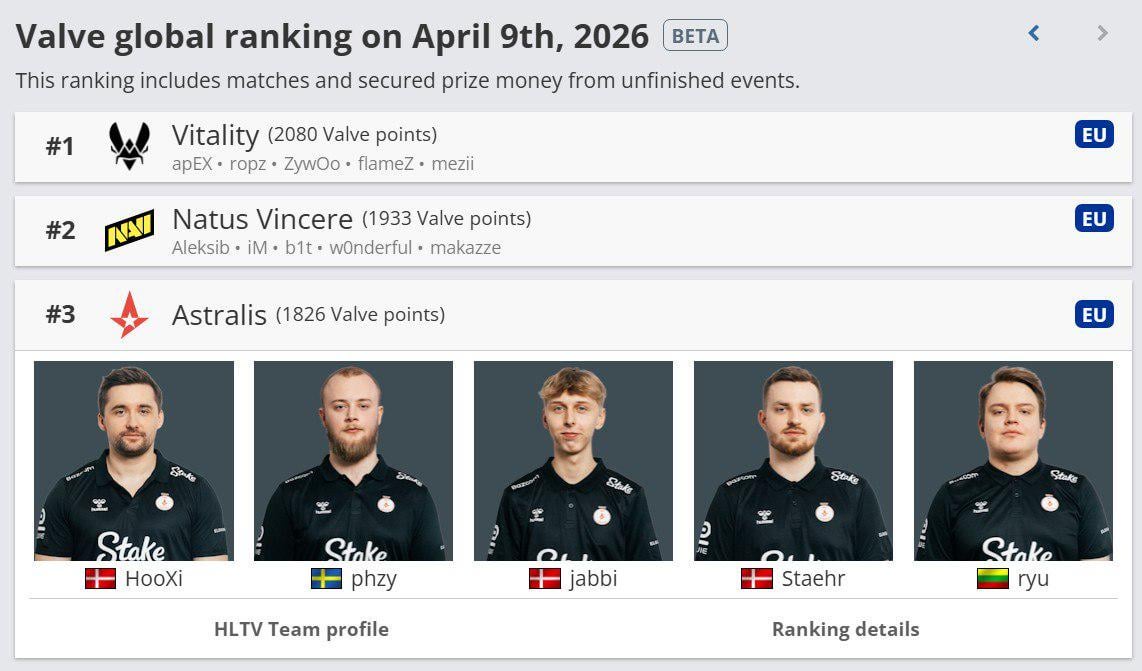Open the HLTV Team profile link
This screenshot has width=1142, height=671.
click(301, 629)
